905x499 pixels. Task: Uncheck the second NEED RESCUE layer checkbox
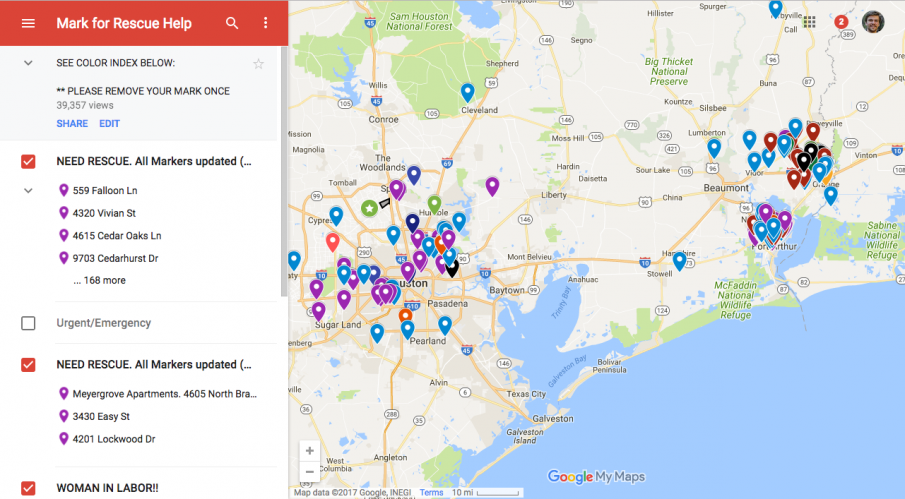pyautogui.click(x=28, y=365)
